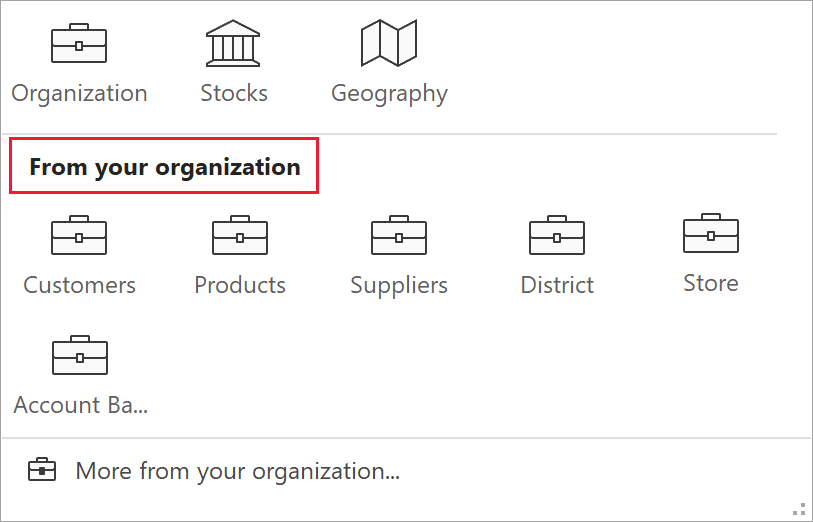This screenshot has width=813, height=522.
Task: Click the small briefcase beside More from your organization
Action: coord(42,470)
